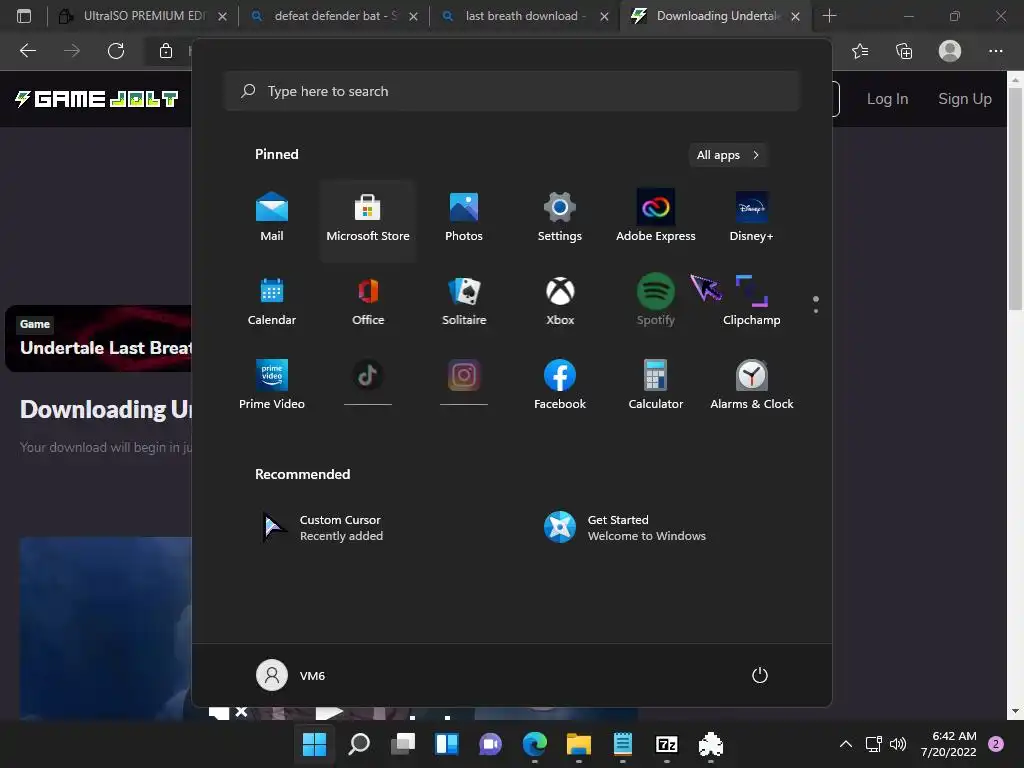Focus the Type here to search box
Screen dimensions: 1024x768
click(512, 91)
